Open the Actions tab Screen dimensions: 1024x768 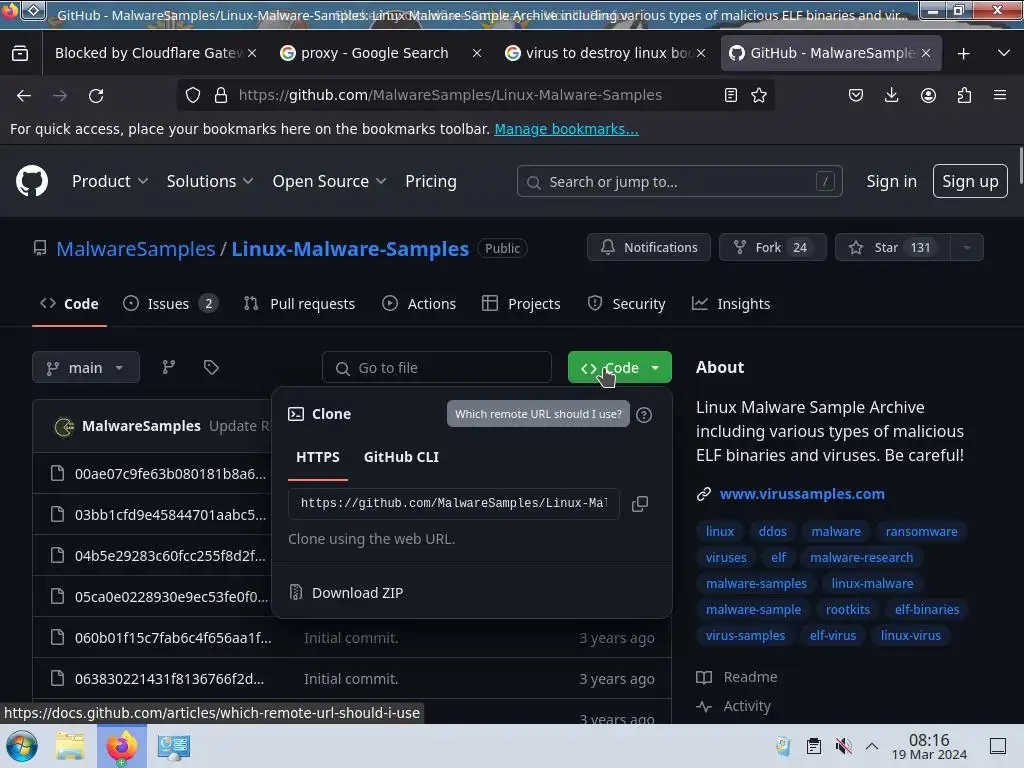pyautogui.click(x=419, y=304)
